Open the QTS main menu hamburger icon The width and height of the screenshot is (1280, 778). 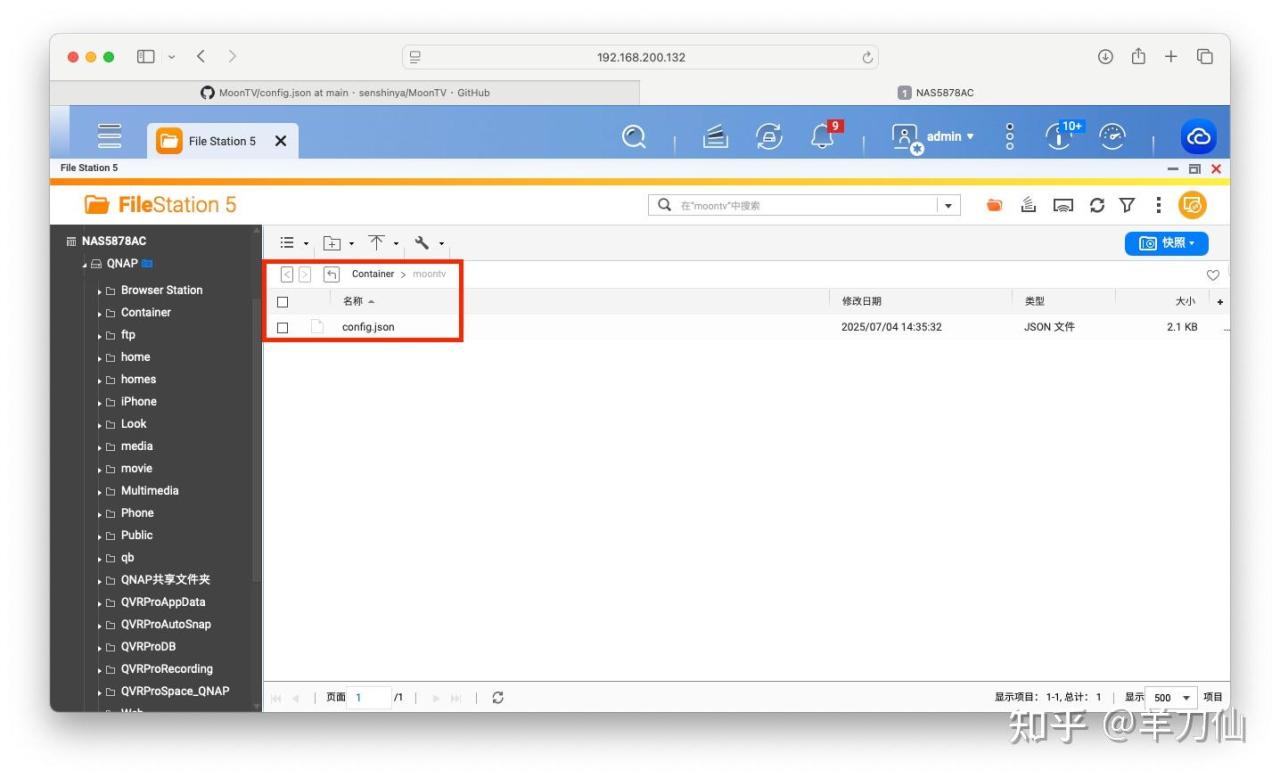coord(109,137)
